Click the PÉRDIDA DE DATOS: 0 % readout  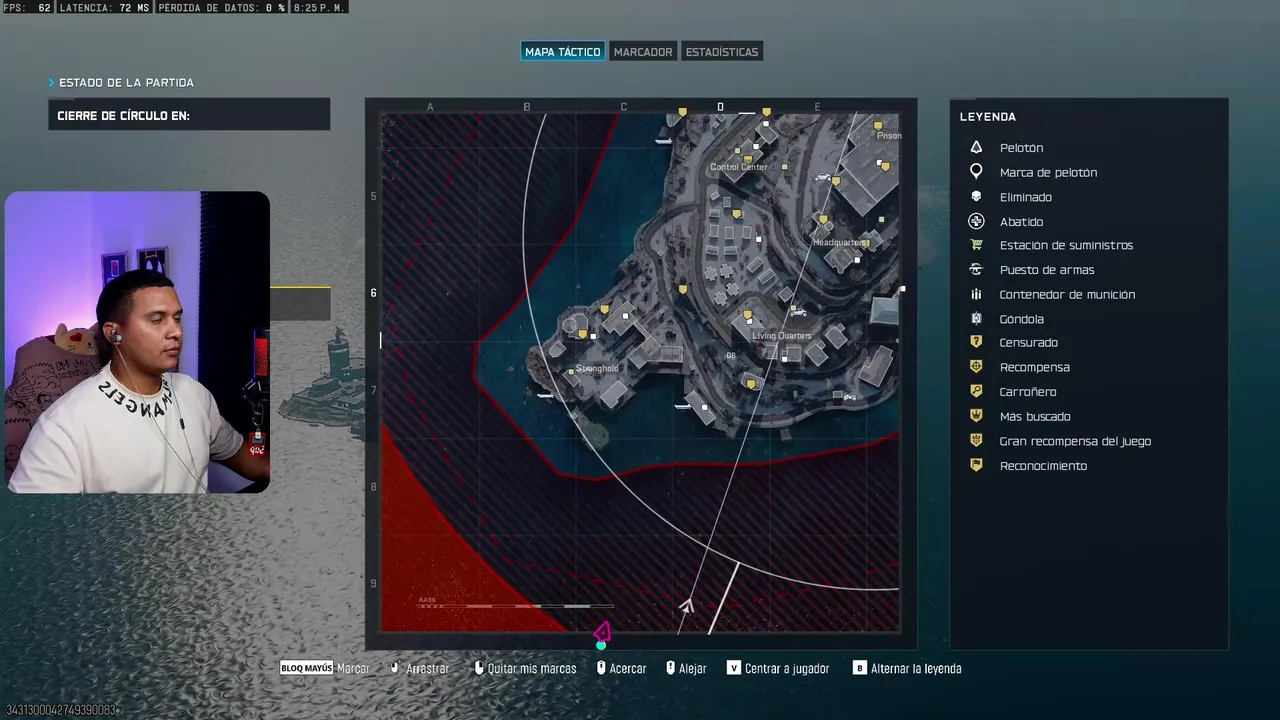point(222,8)
